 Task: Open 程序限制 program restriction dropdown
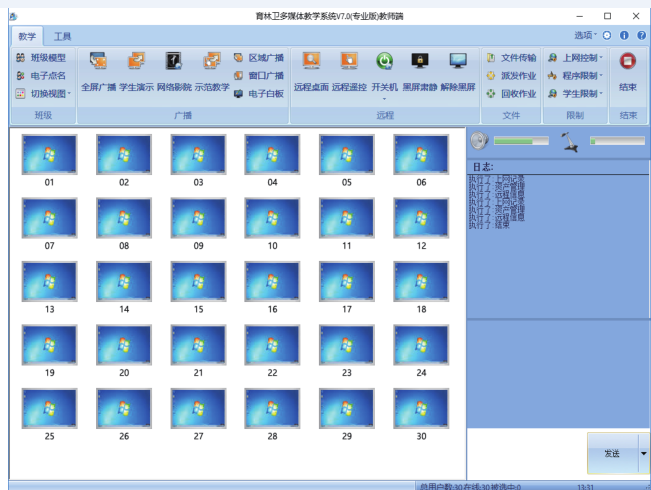575,76
